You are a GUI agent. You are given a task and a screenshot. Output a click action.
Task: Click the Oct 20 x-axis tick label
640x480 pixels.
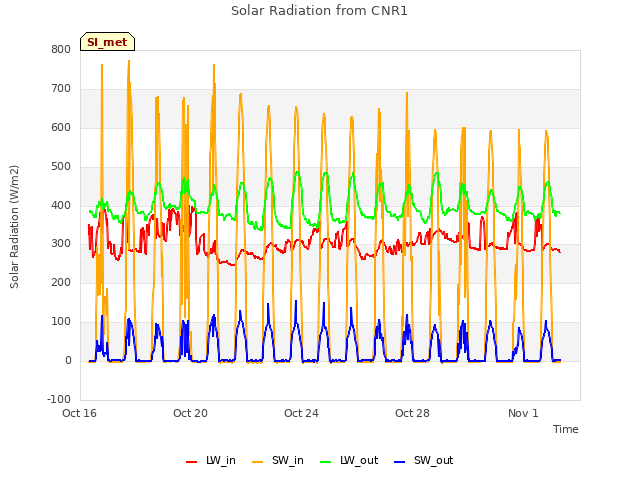190,413
